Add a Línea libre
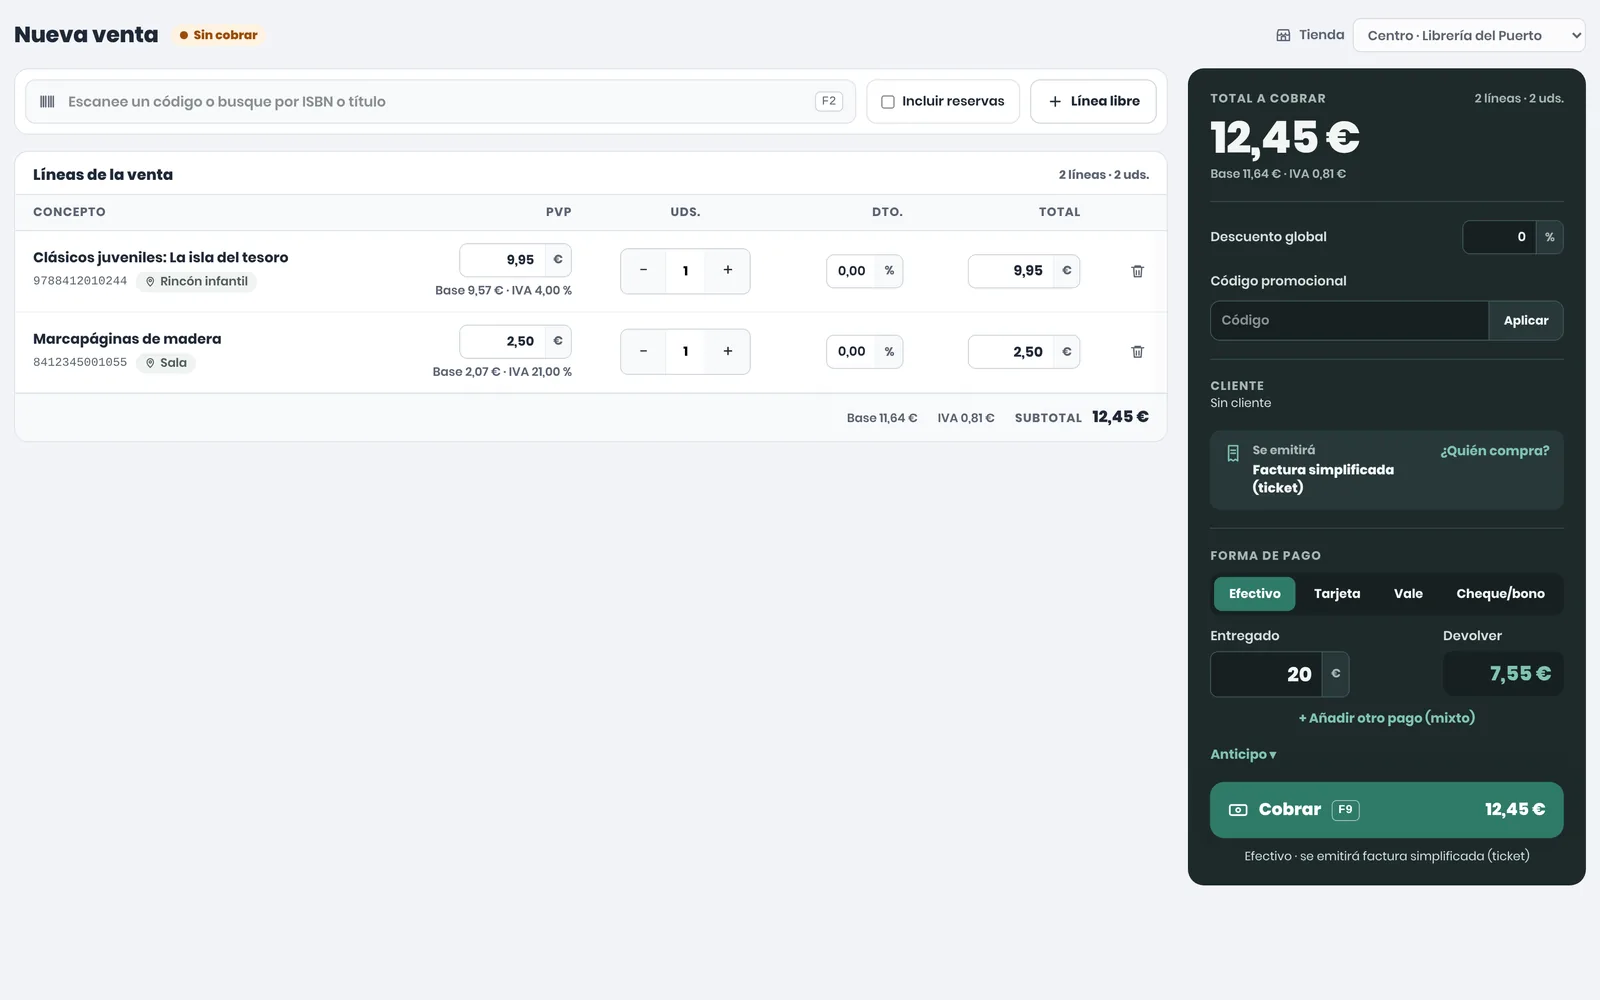This screenshot has height=1000, width=1600. coord(1093,102)
